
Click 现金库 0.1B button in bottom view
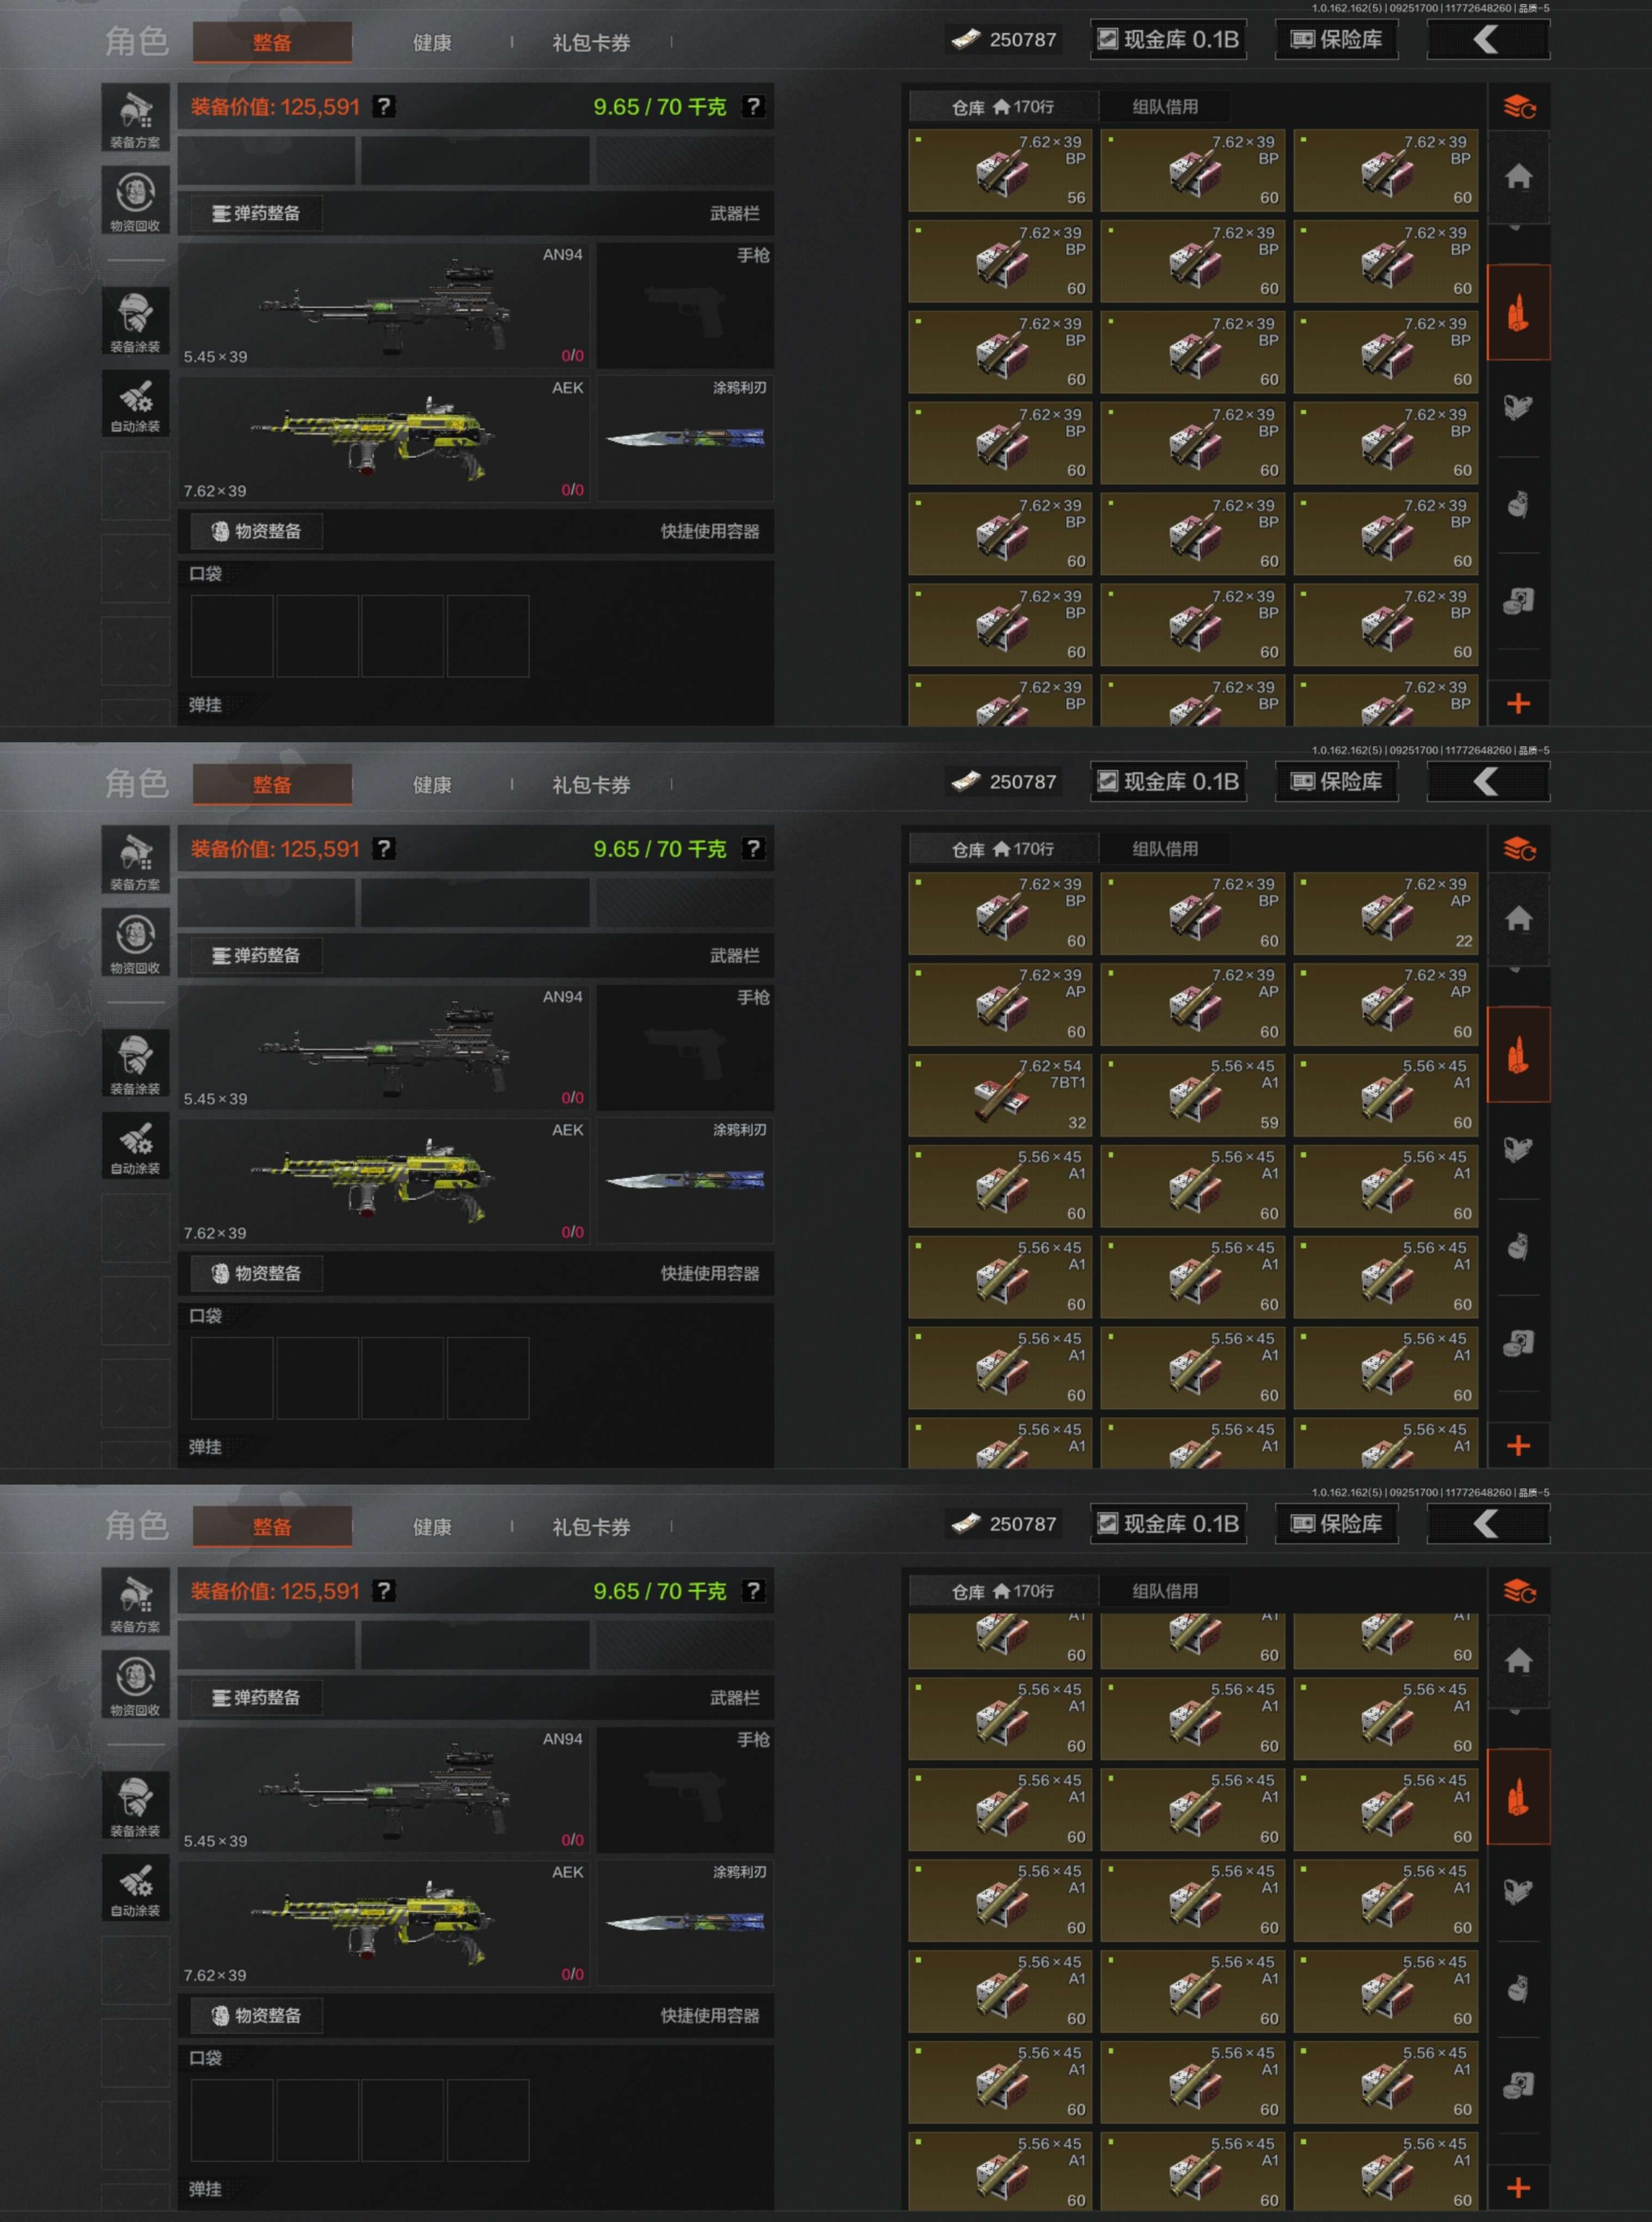(1168, 1524)
